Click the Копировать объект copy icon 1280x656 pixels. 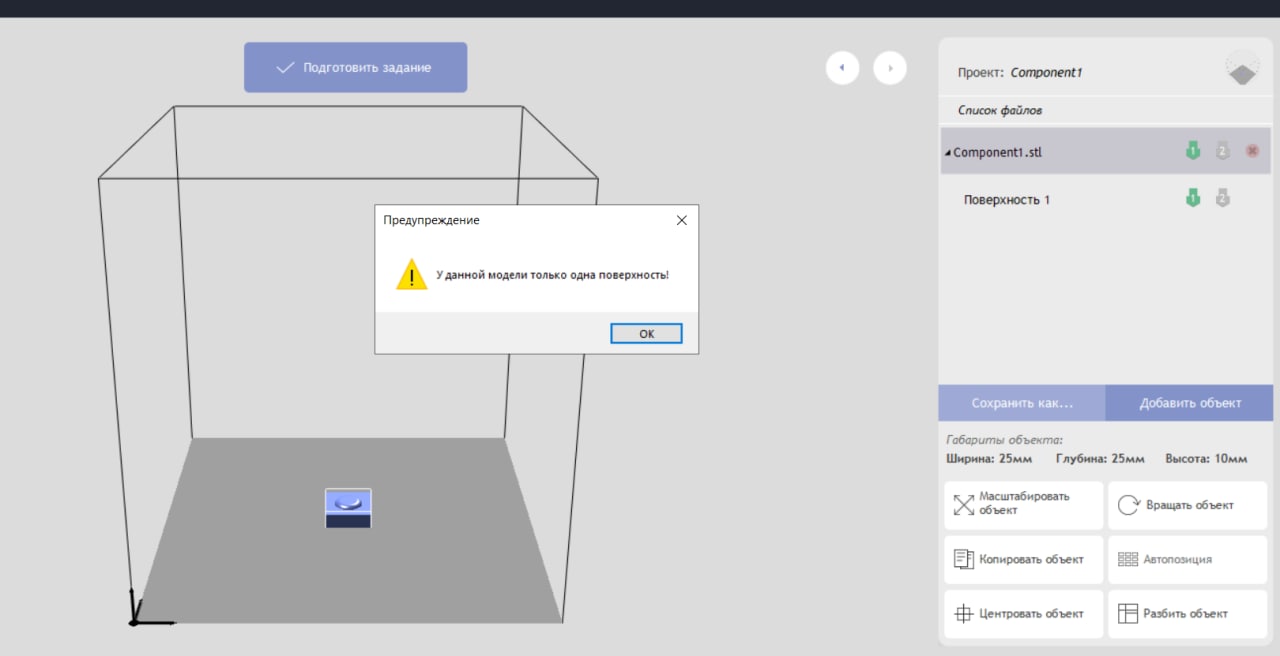pos(963,559)
